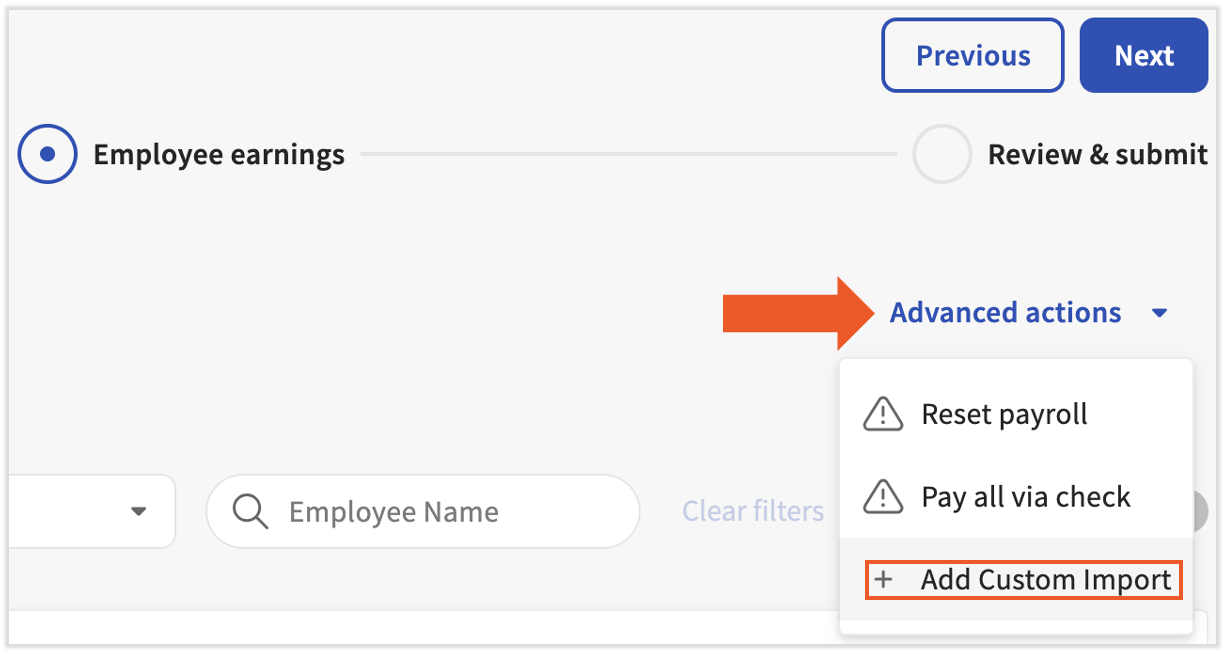The image size is (1226, 654).
Task: Choose Add Custom Import menu entry
Action: coord(1045,580)
